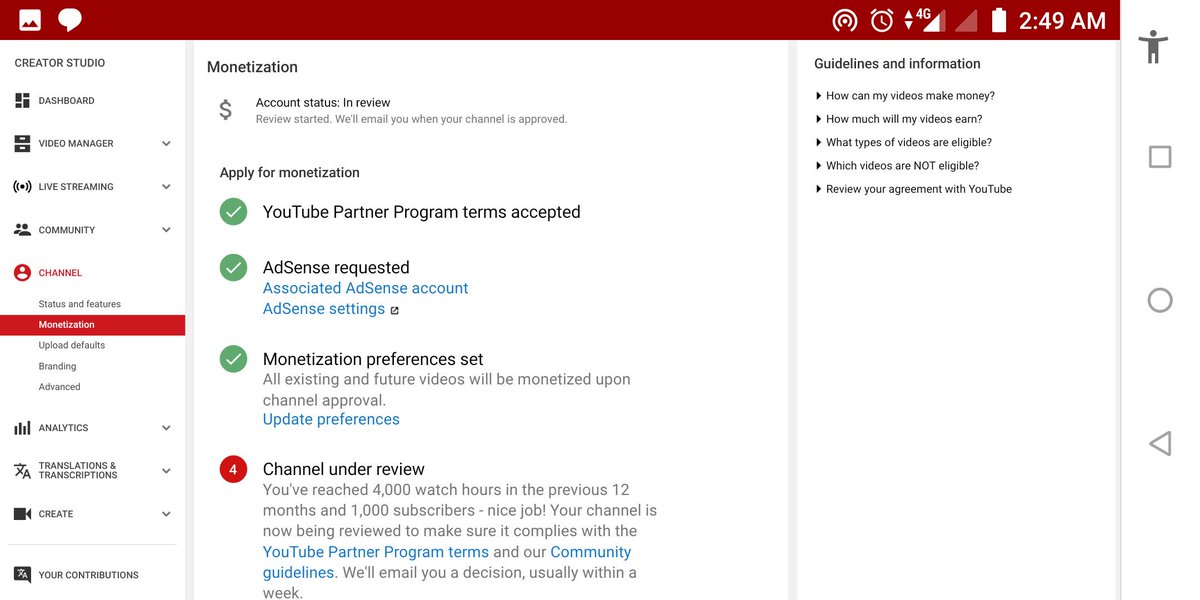Tap the Android recent apps square button
The width and height of the screenshot is (1200, 600).
coord(1160,157)
